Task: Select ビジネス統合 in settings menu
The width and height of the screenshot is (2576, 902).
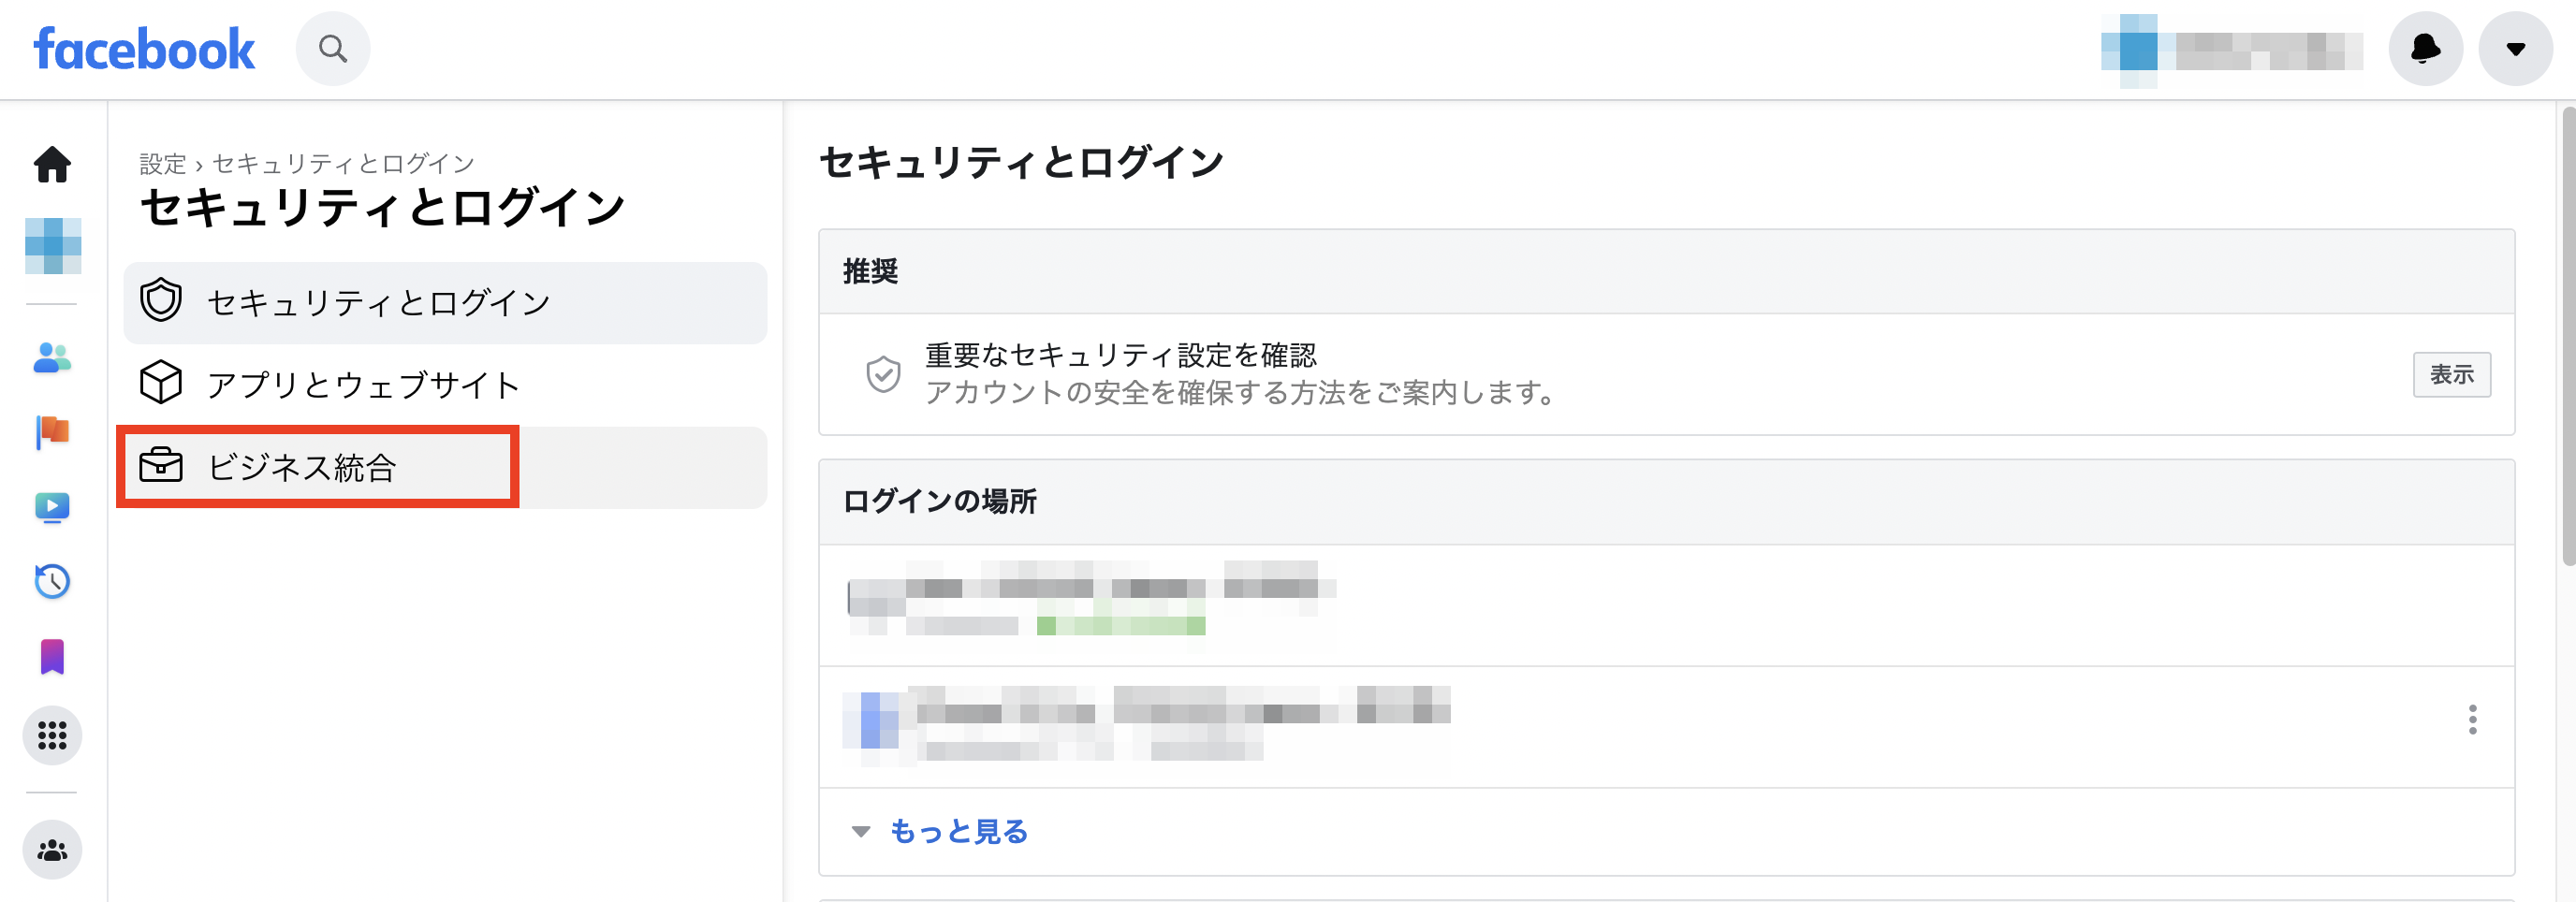Action: pyautogui.click(x=303, y=465)
